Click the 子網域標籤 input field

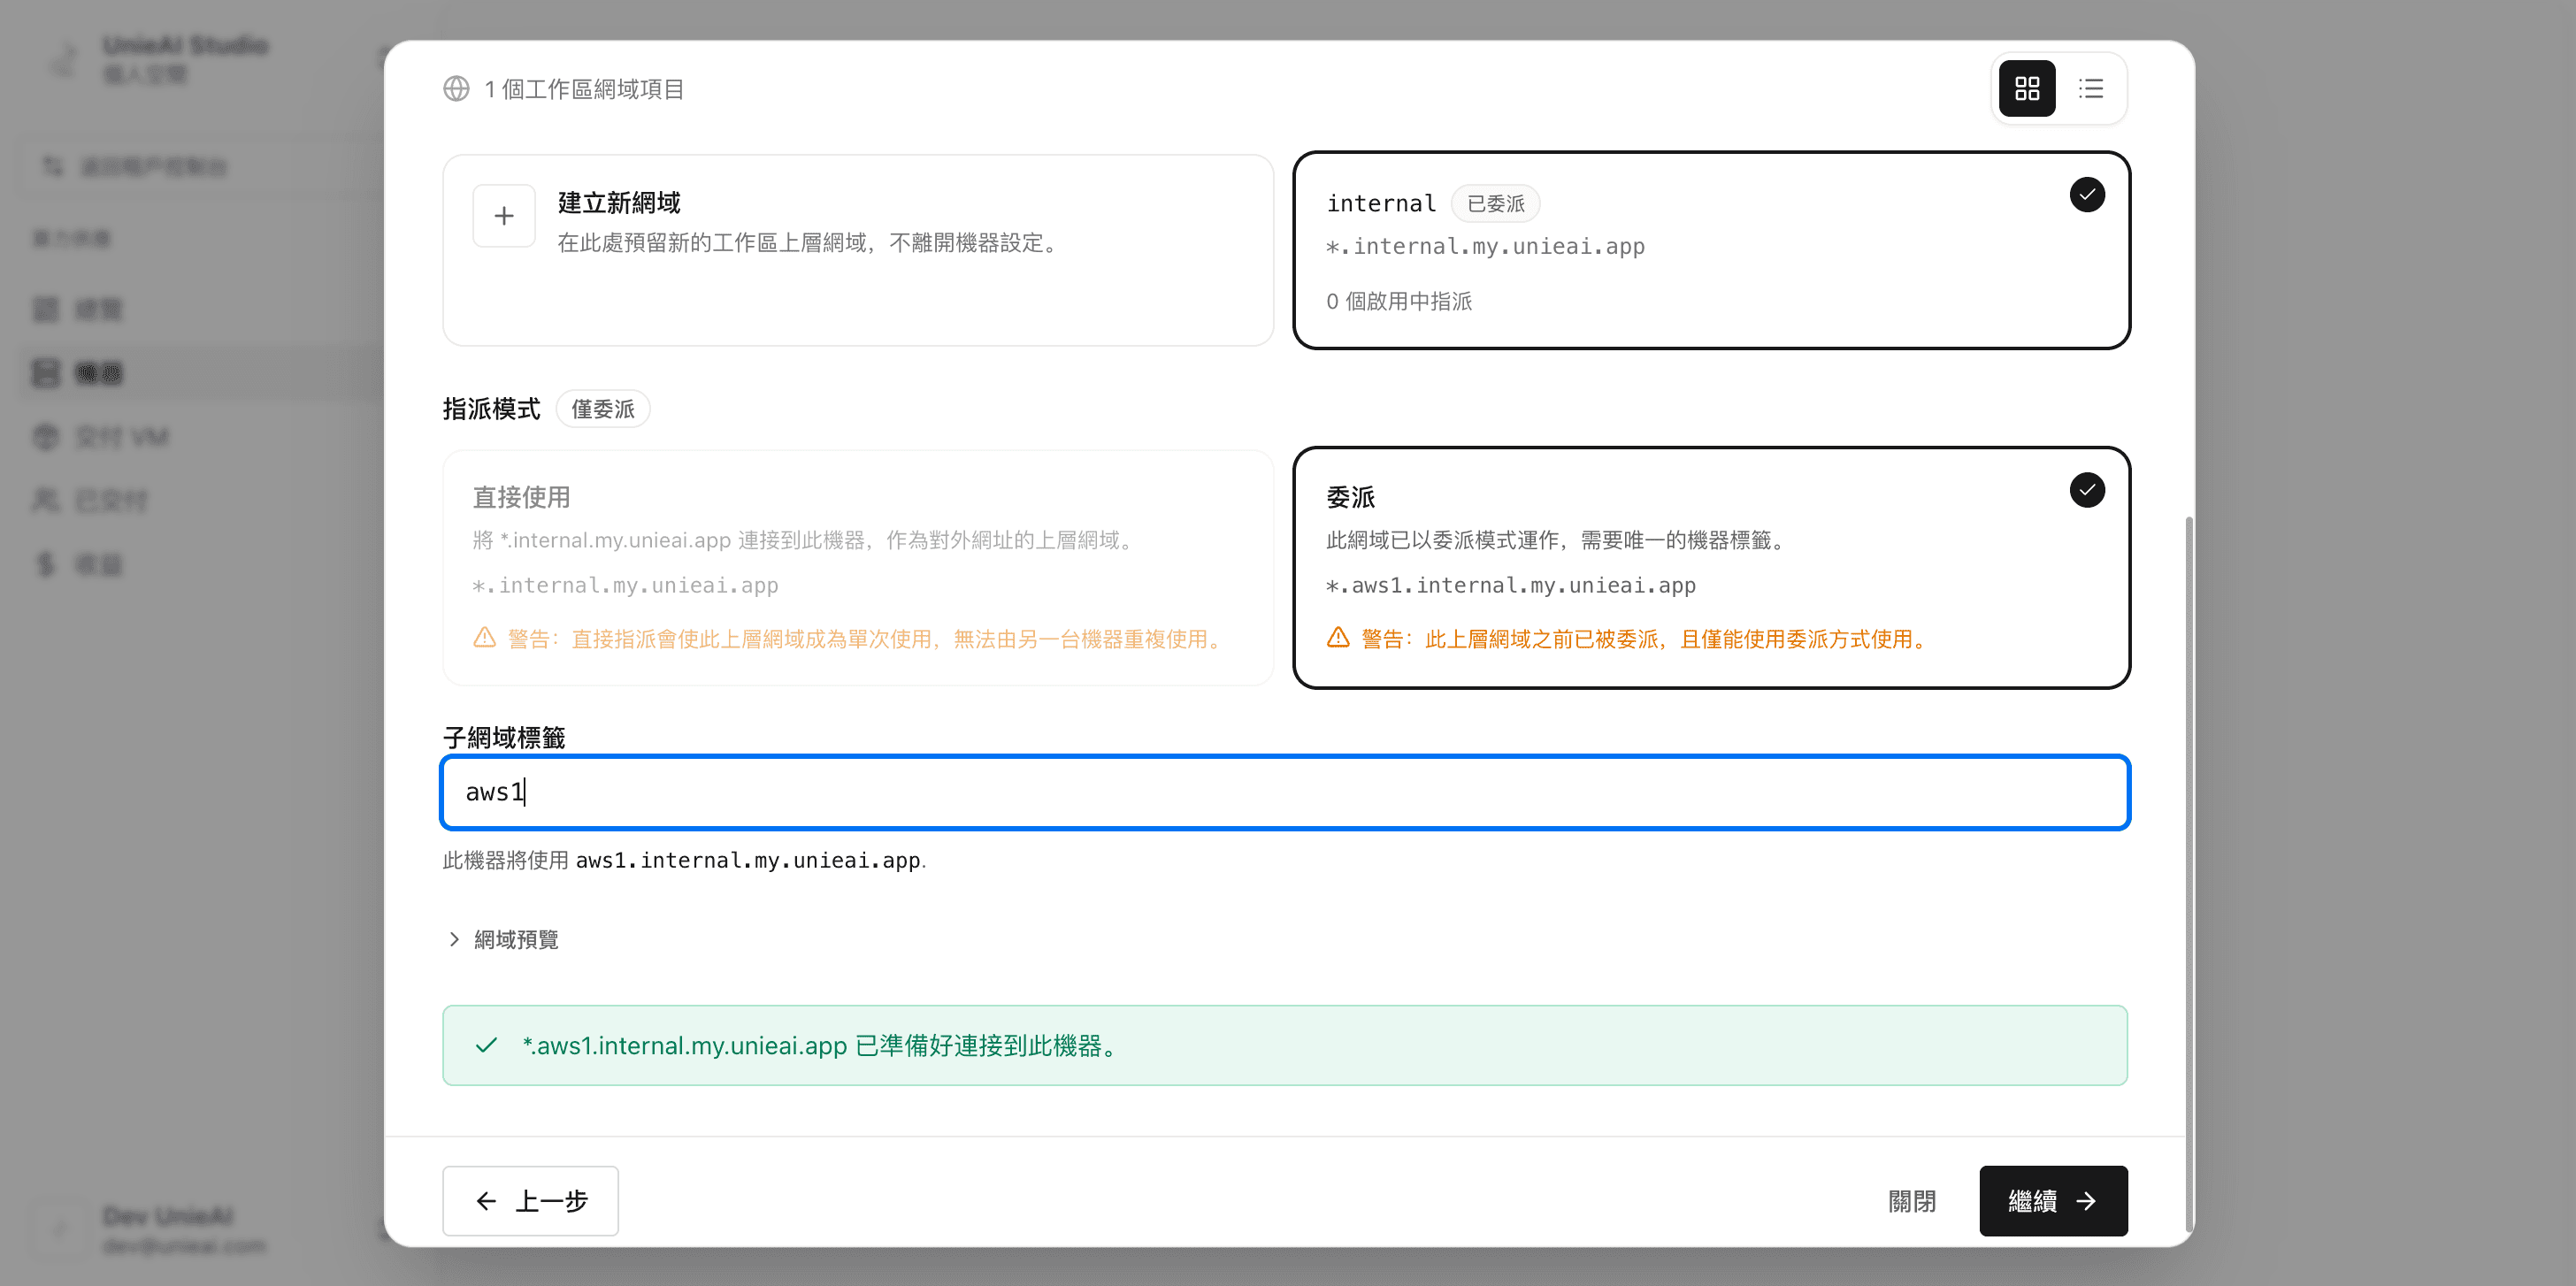click(1285, 792)
